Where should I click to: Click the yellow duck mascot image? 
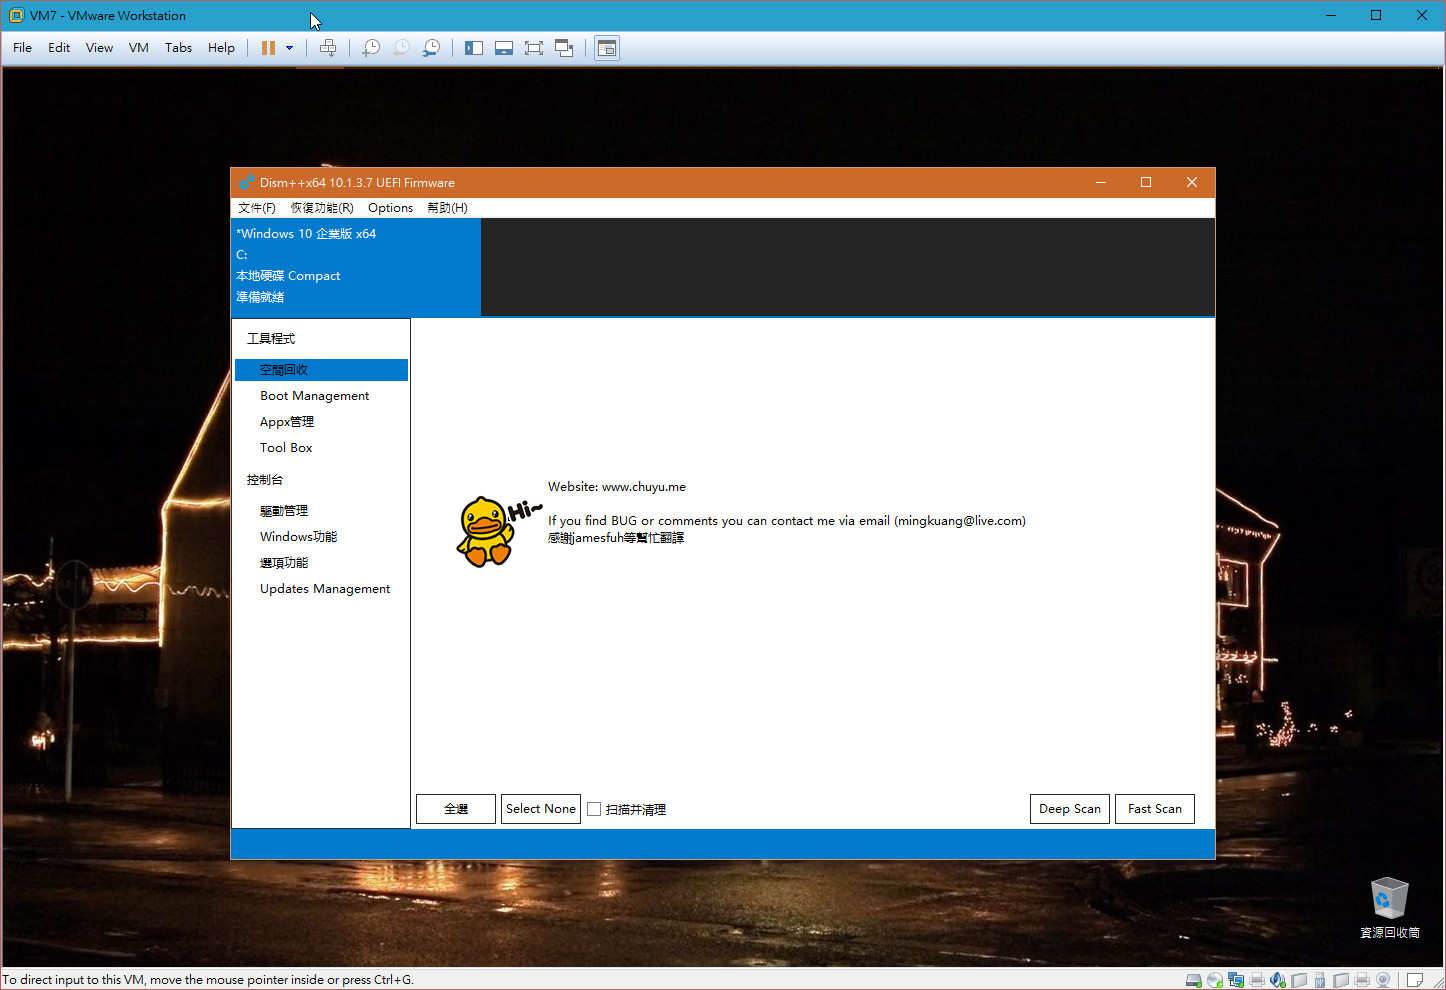[497, 532]
